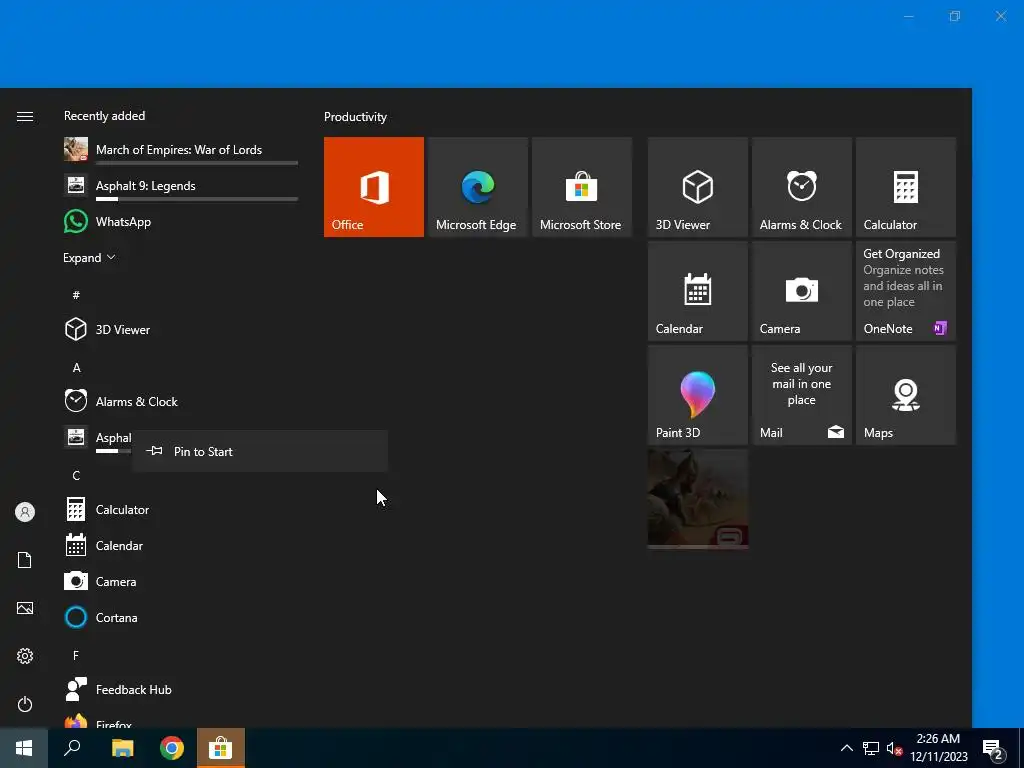Switch to Microsoft Store taskbar icon
The height and width of the screenshot is (768, 1024).
click(x=221, y=748)
